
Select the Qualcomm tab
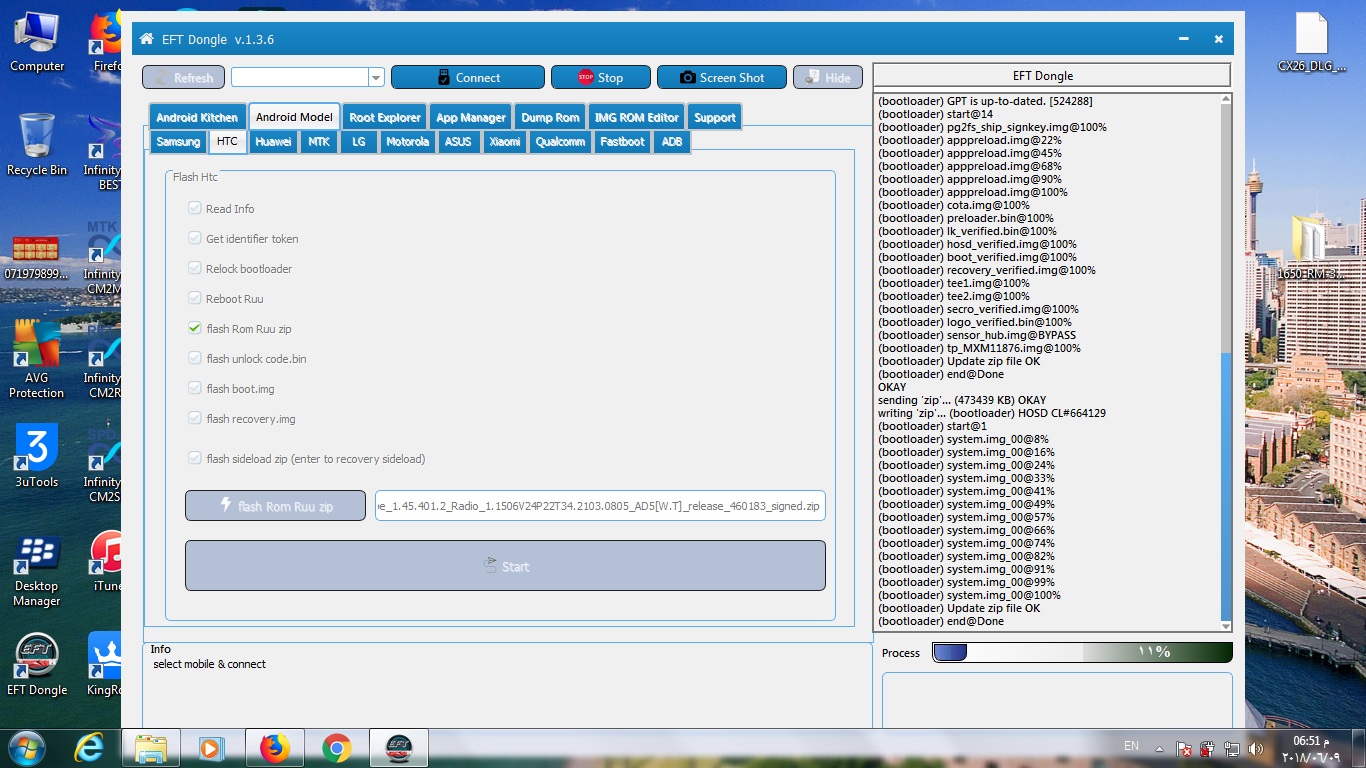pos(560,142)
